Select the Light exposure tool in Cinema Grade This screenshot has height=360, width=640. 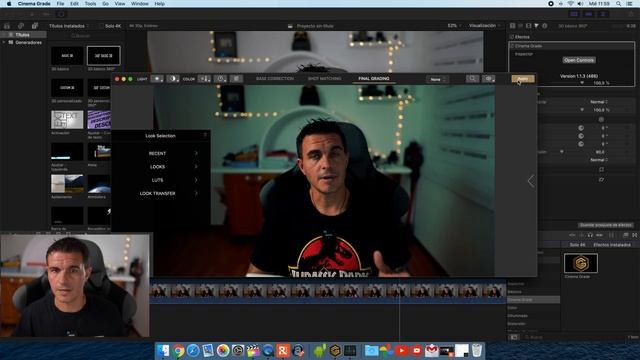click(x=157, y=78)
